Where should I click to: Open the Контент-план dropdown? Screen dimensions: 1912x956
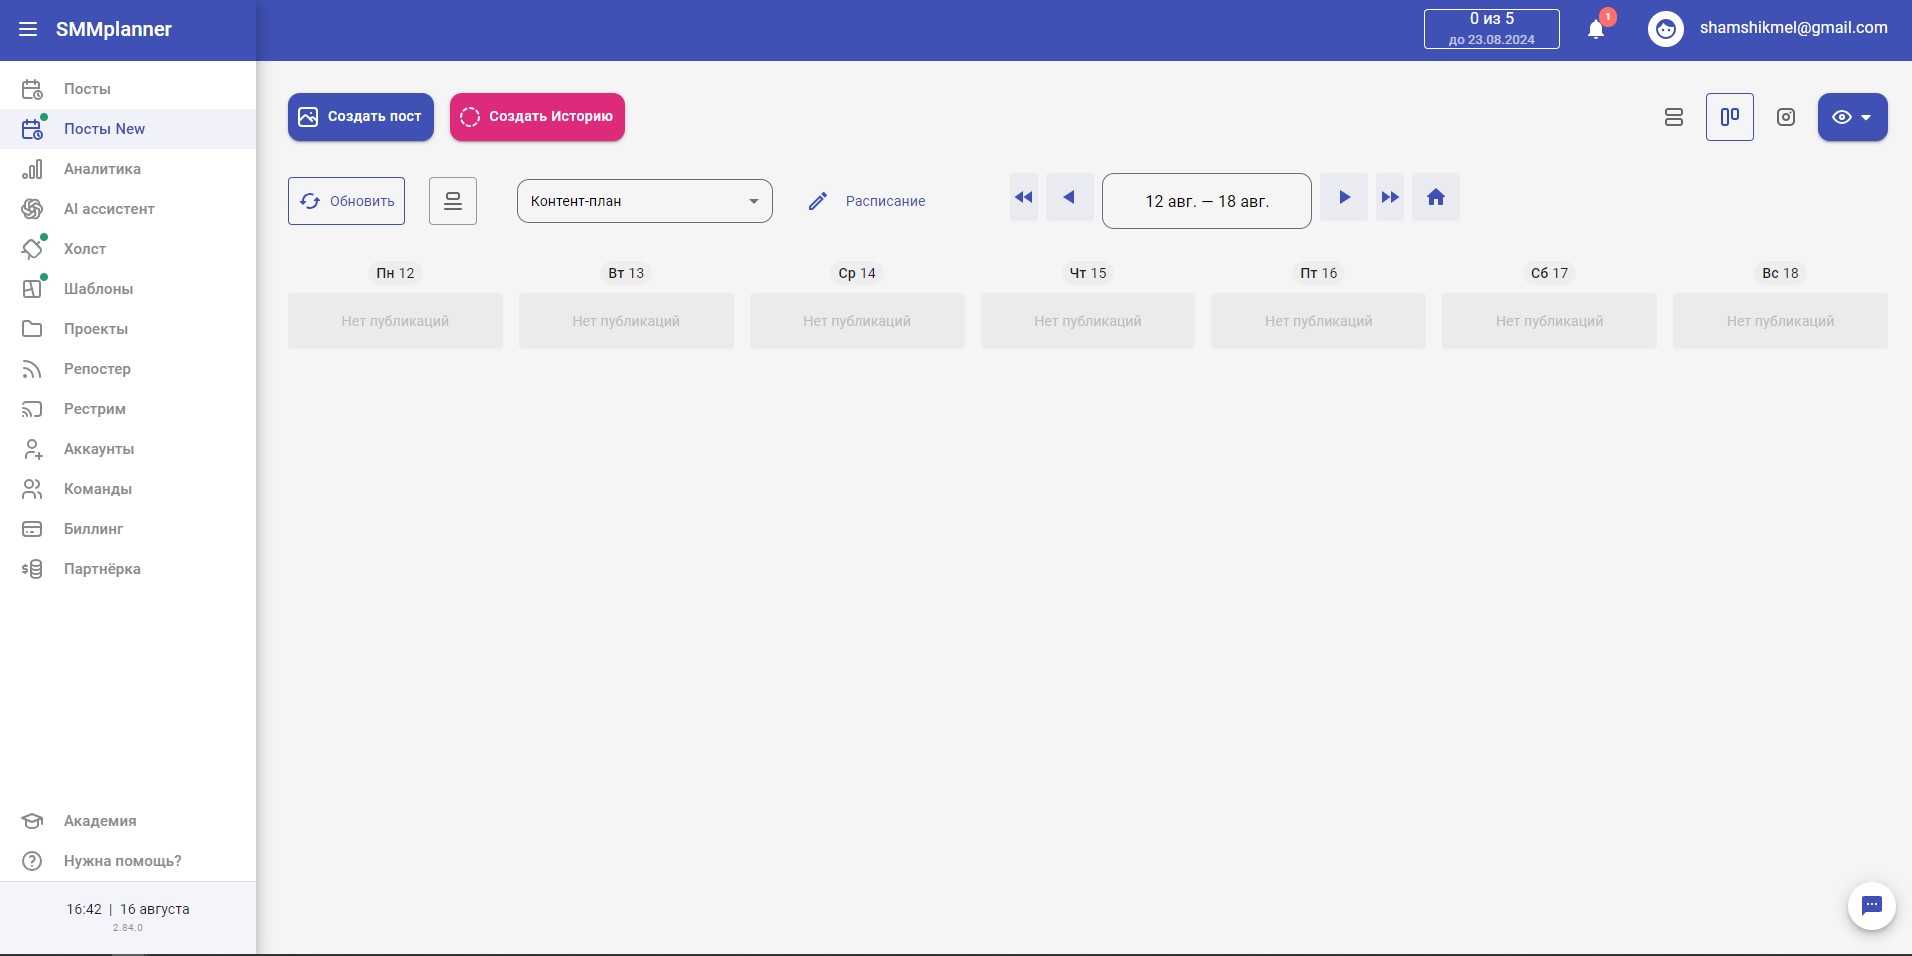pyautogui.click(x=645, y=201)
